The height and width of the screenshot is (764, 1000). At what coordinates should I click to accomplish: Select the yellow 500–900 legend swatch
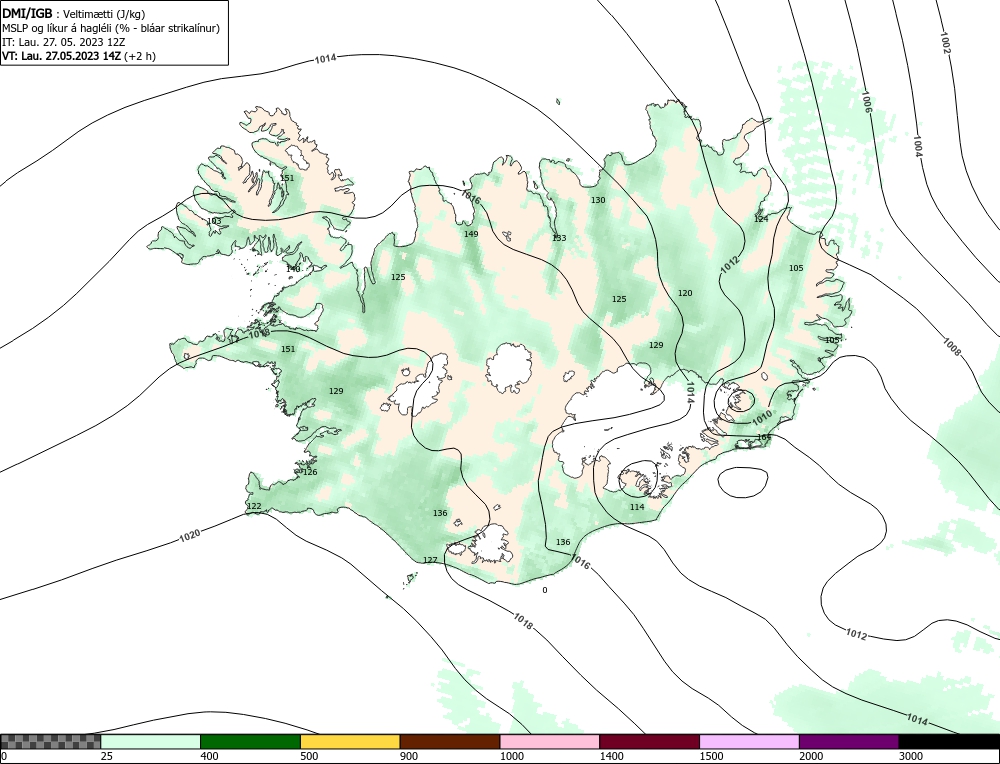point(350,741)
